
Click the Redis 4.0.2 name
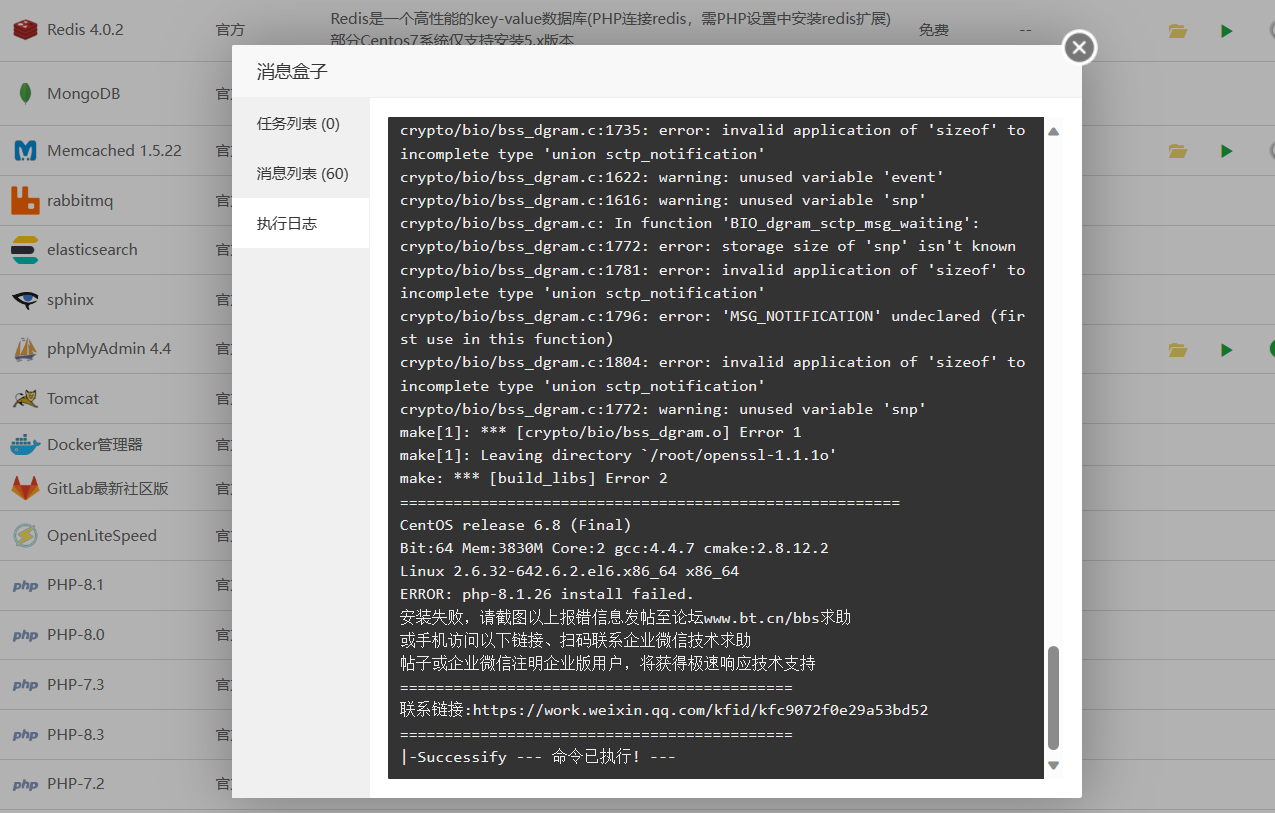[85, 30]
